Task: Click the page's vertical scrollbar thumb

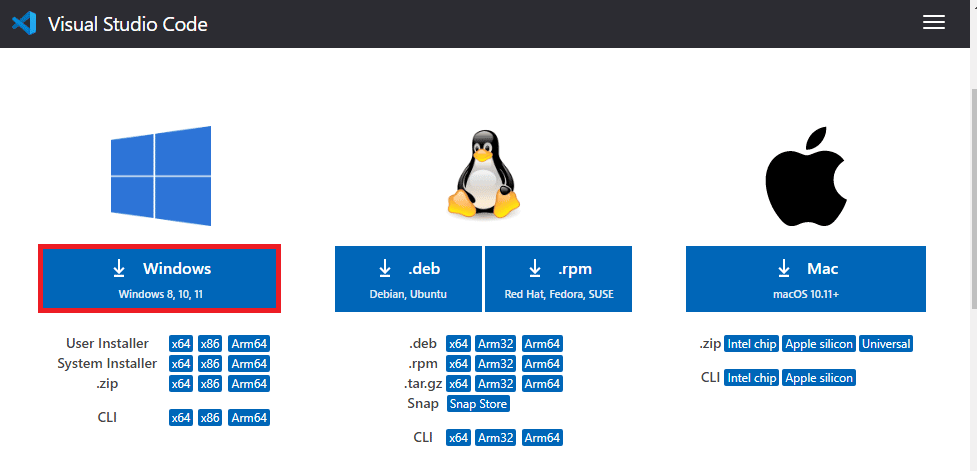Action: click(x=973, y=199)
